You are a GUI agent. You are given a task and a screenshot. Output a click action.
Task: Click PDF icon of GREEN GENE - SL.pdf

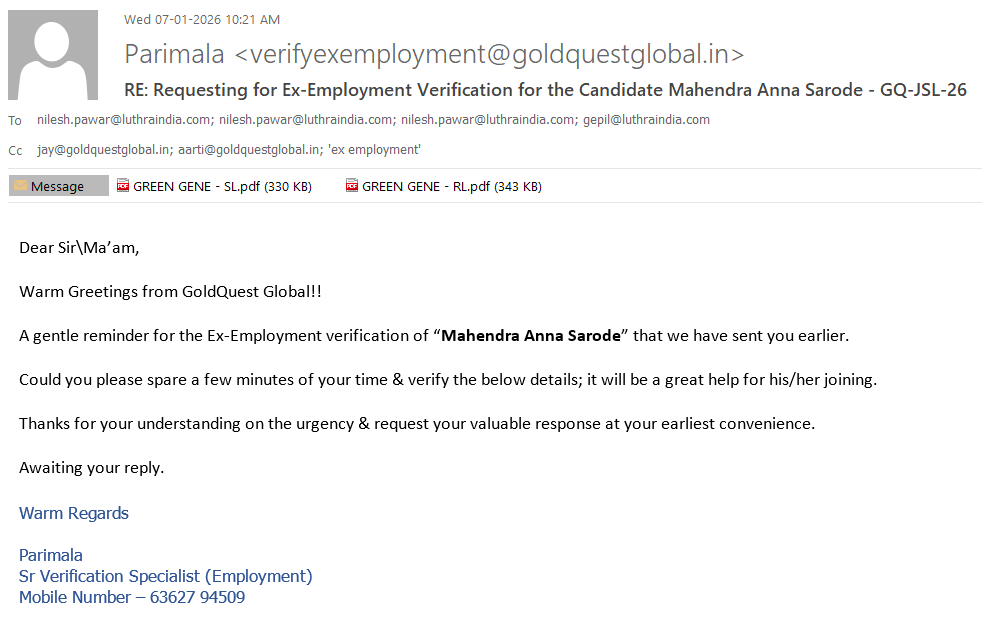(123, 185)
